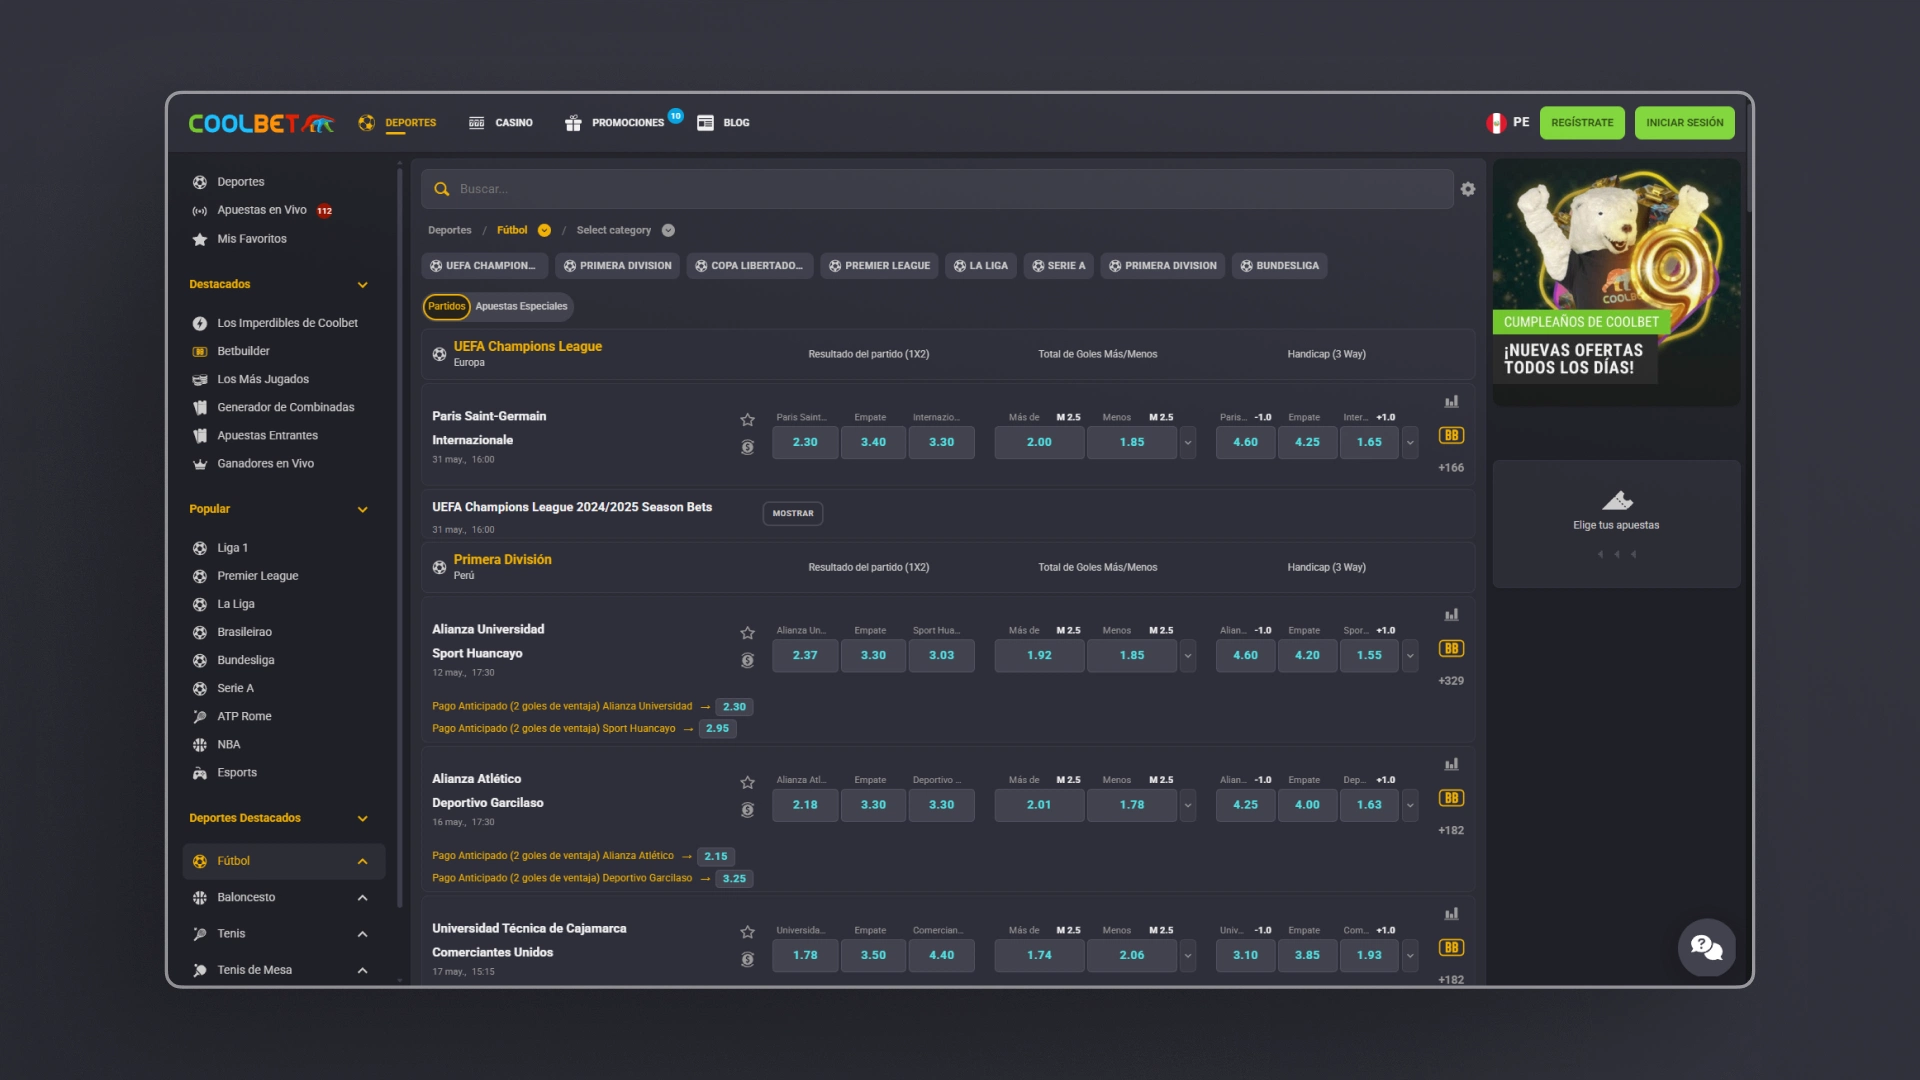Open the Fútbol breadcrumb dropdown

(x=544, y=230)
